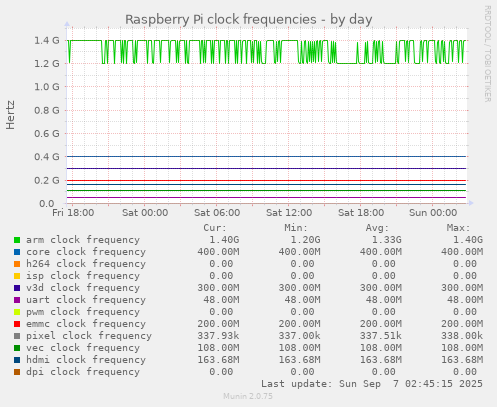
Task: Click the arm clock average value 1.33G
Action: click(387, 240)
